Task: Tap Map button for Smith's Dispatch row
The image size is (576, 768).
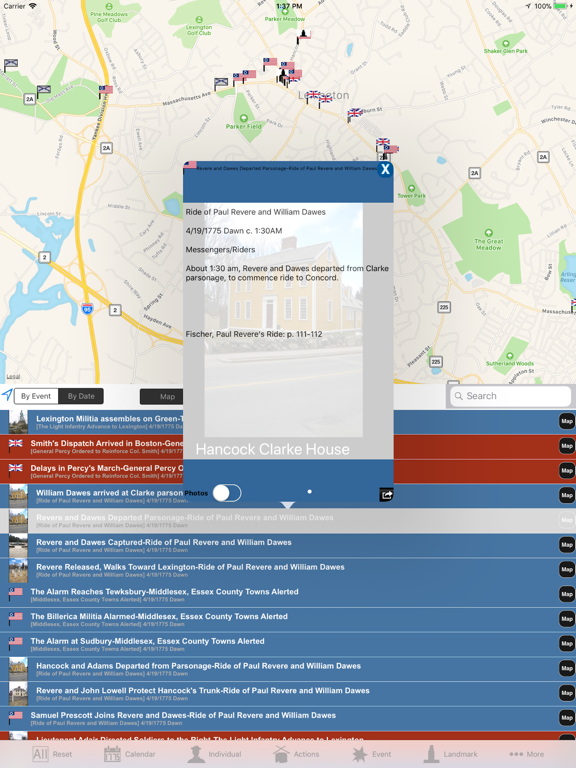Action: [x=567, y=446]
